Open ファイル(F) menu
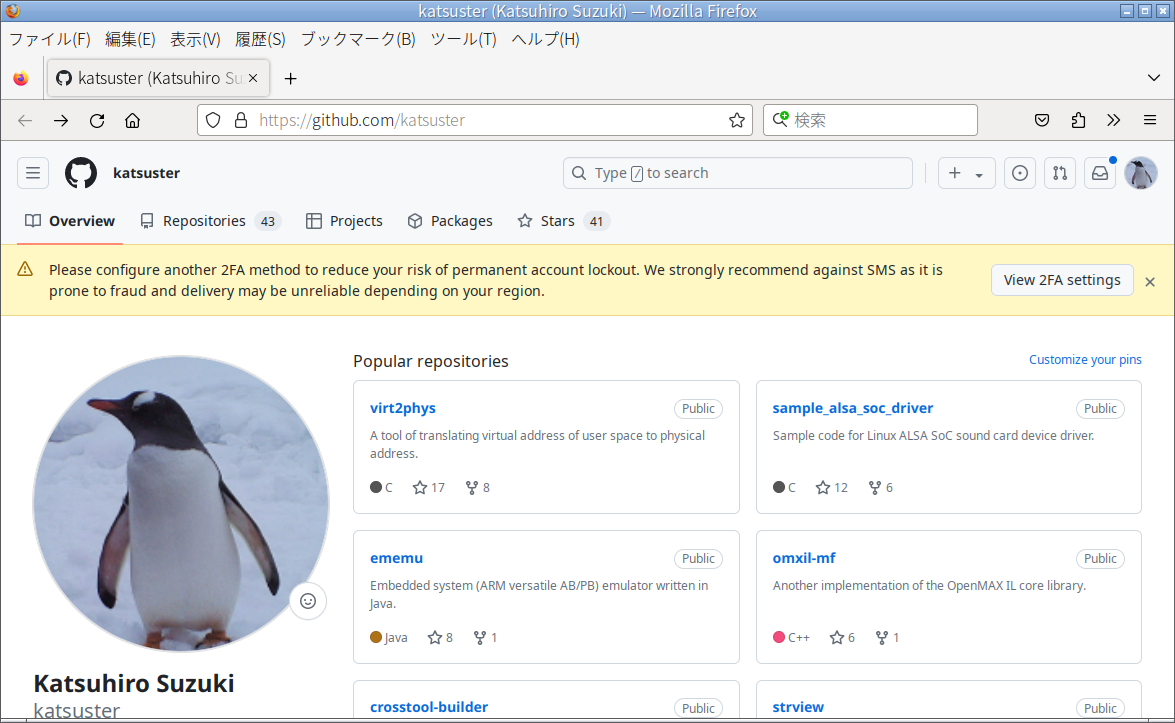Screen dimensions: 1175x723 [49, 39]
